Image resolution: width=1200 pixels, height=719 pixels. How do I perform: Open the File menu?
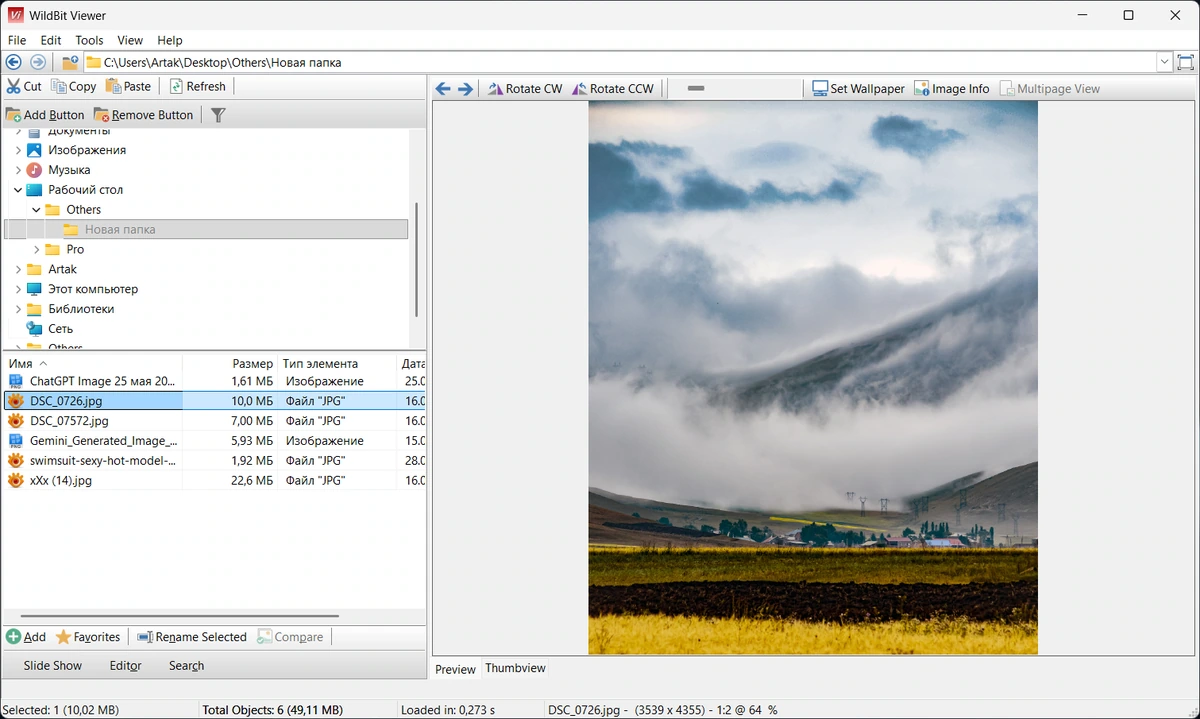[x=17, y=40]
